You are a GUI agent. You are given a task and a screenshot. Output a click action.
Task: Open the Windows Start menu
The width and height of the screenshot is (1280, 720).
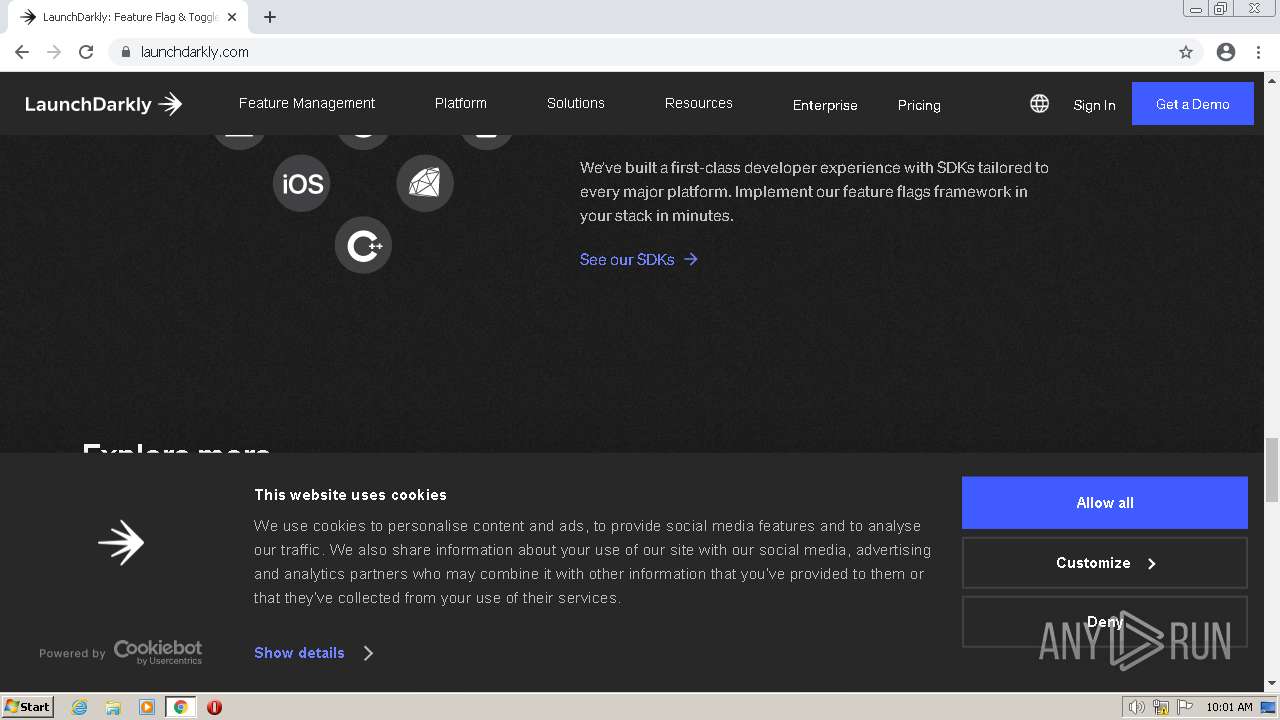coord(27,707)
